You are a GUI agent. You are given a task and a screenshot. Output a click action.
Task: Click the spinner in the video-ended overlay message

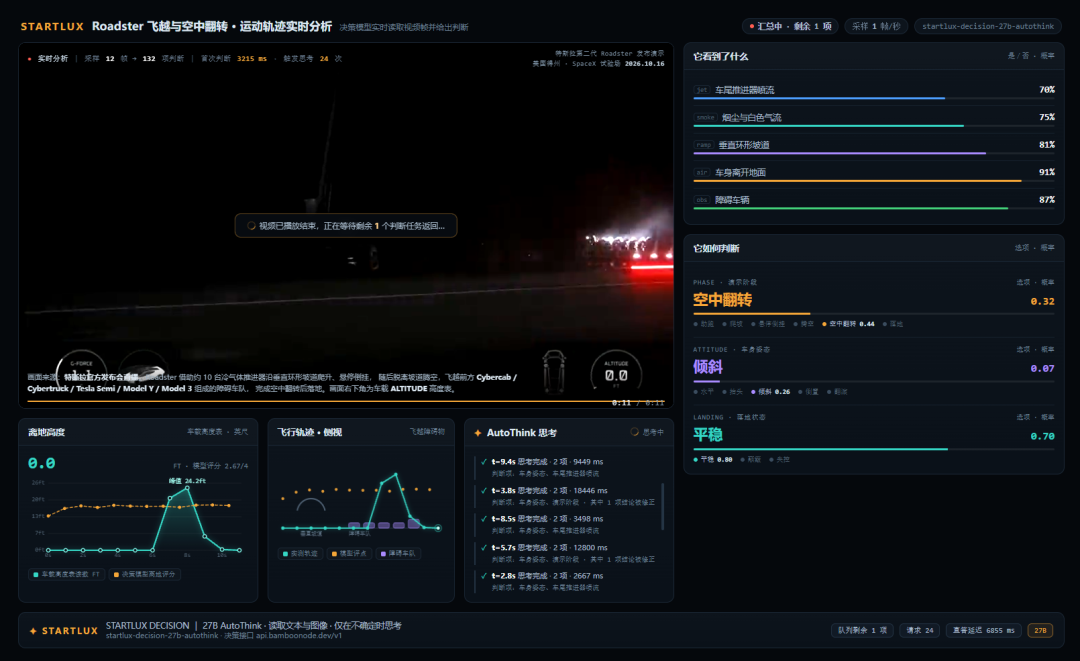(251, 226)
